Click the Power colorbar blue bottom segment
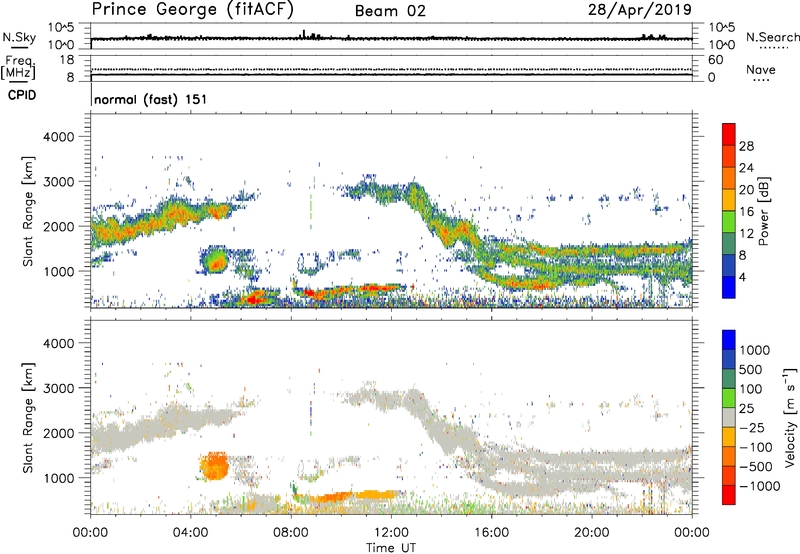The width and height of the screenshot is (800, 554). 729,287
